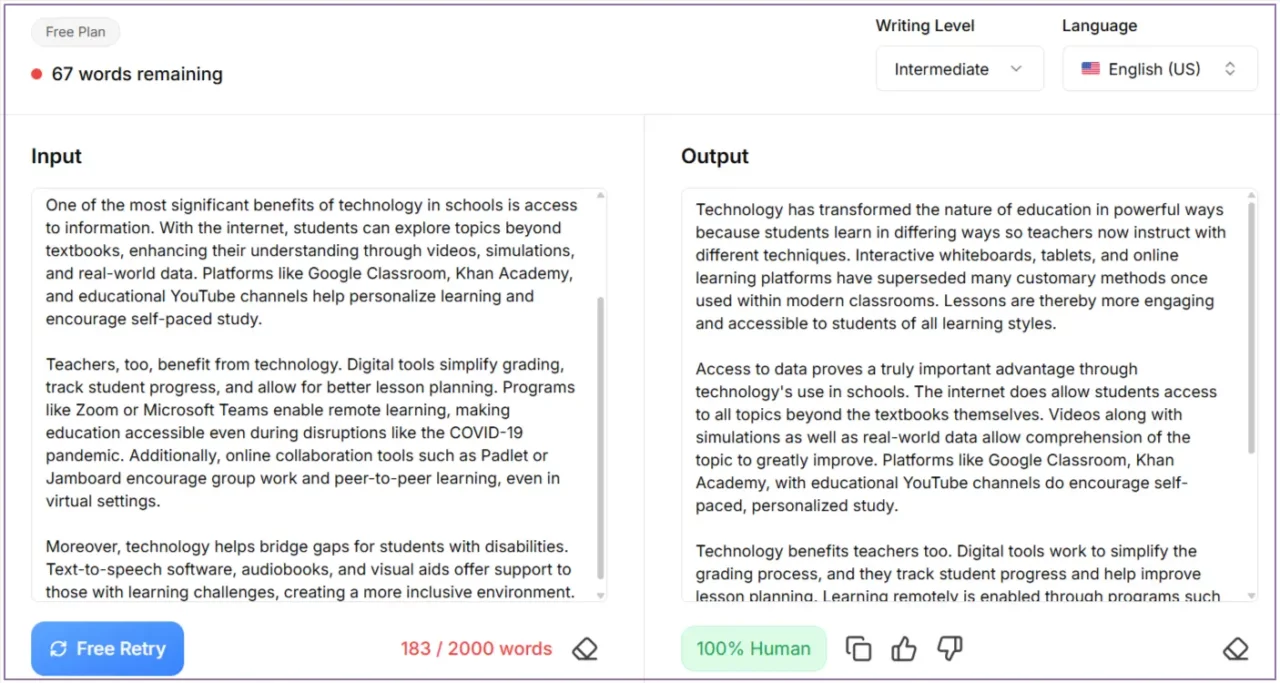Click the red status dot
The width and height of the screenshot is (1280, 683).
37,74
